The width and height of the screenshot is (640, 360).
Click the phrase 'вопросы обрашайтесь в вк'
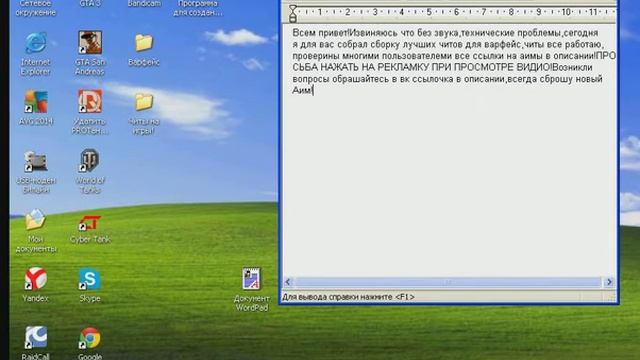click(x=351, y=79)
